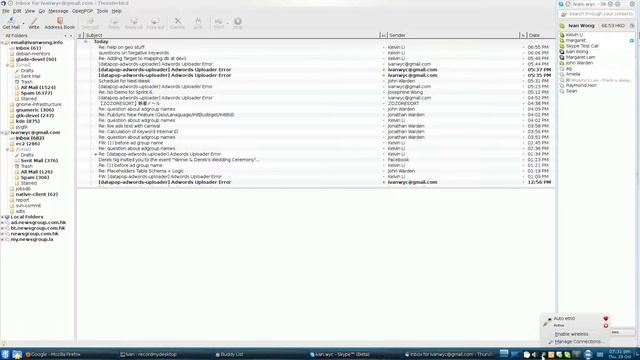Click the Get Mail toolbar icon
Image resolution: width=640 pixels, height=360 pixels.
pos(11,23)
